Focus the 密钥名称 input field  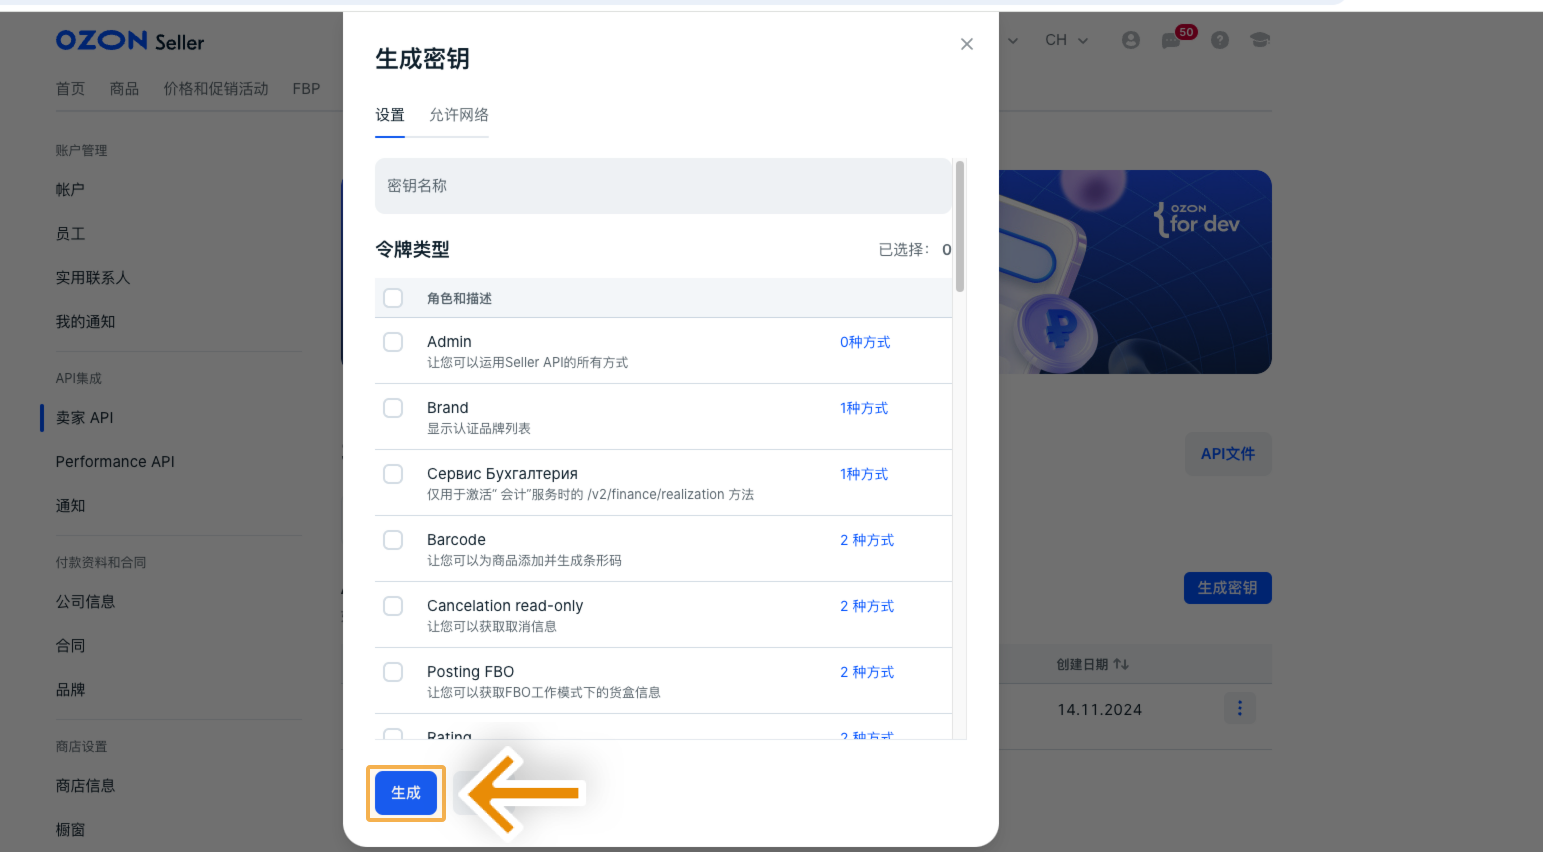click(x=663, y=186)
